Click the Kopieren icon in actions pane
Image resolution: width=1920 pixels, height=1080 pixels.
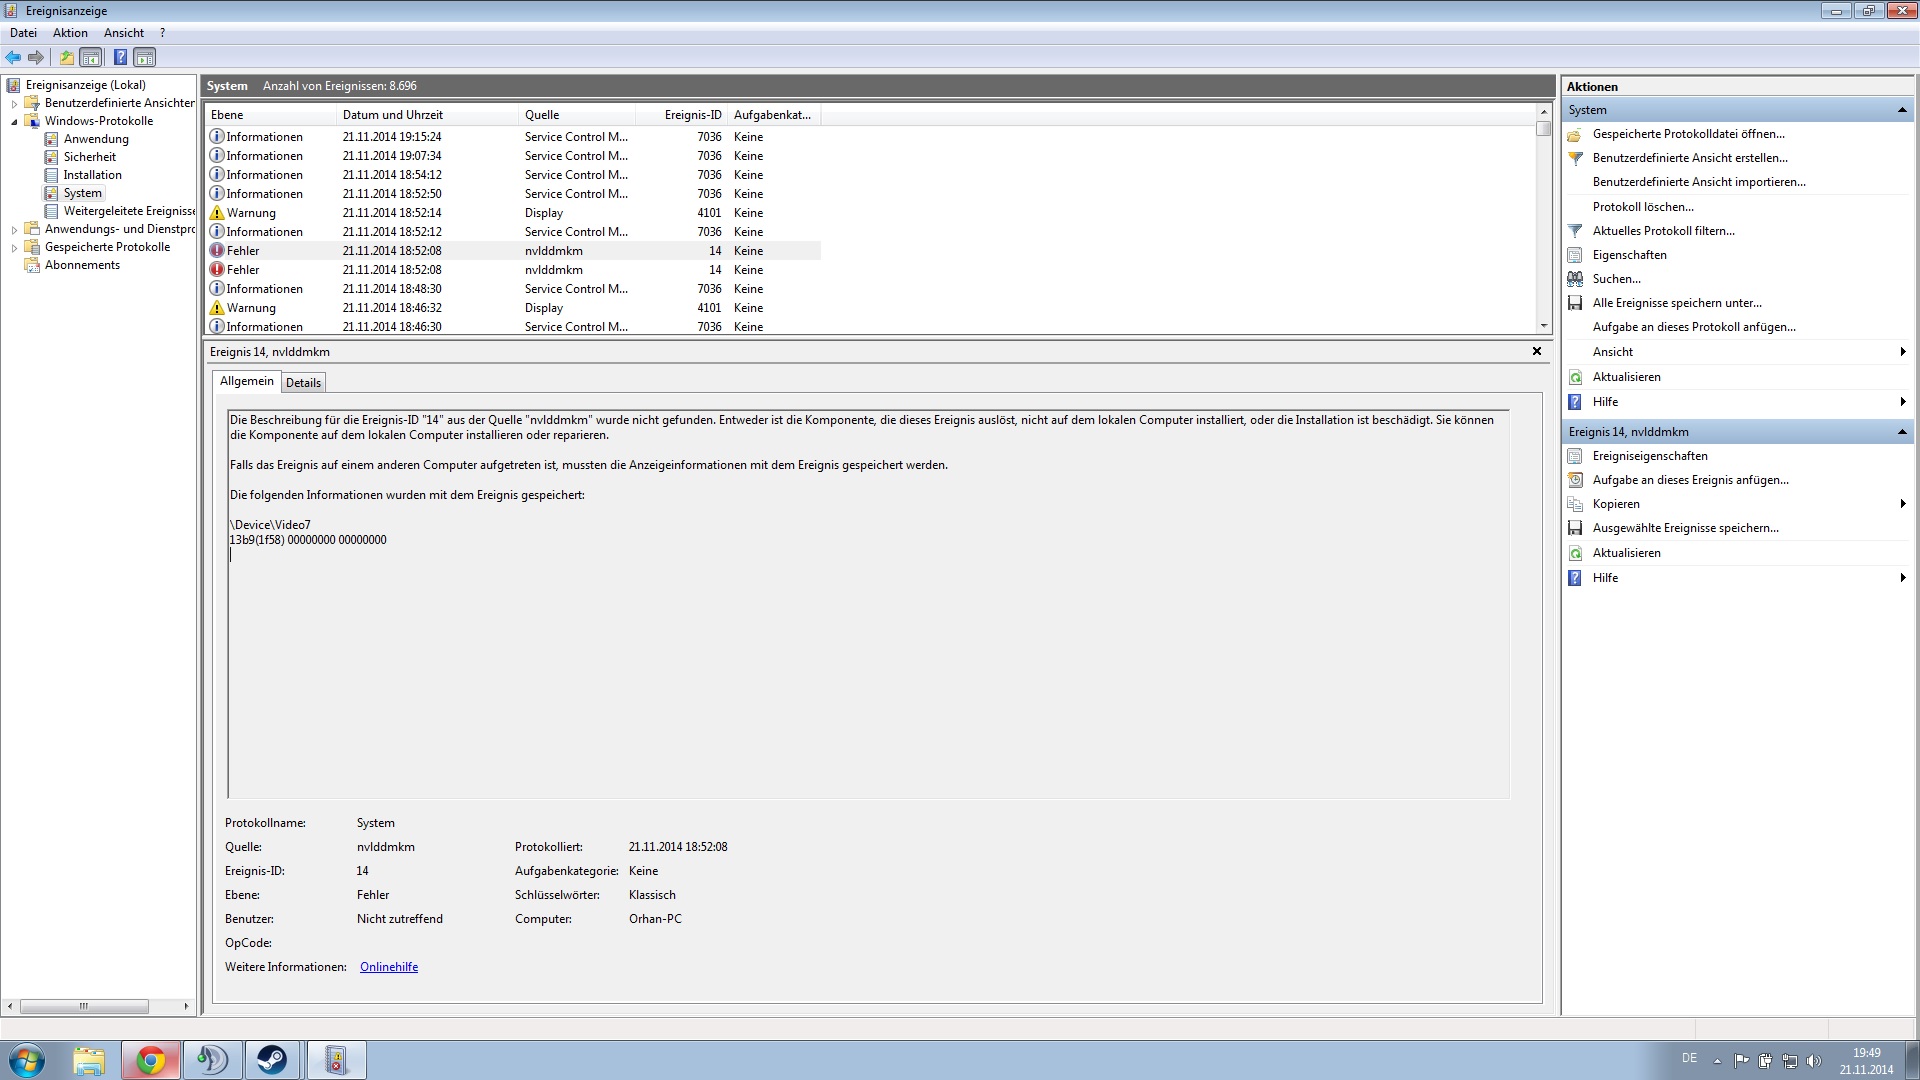pos(1575,504)
